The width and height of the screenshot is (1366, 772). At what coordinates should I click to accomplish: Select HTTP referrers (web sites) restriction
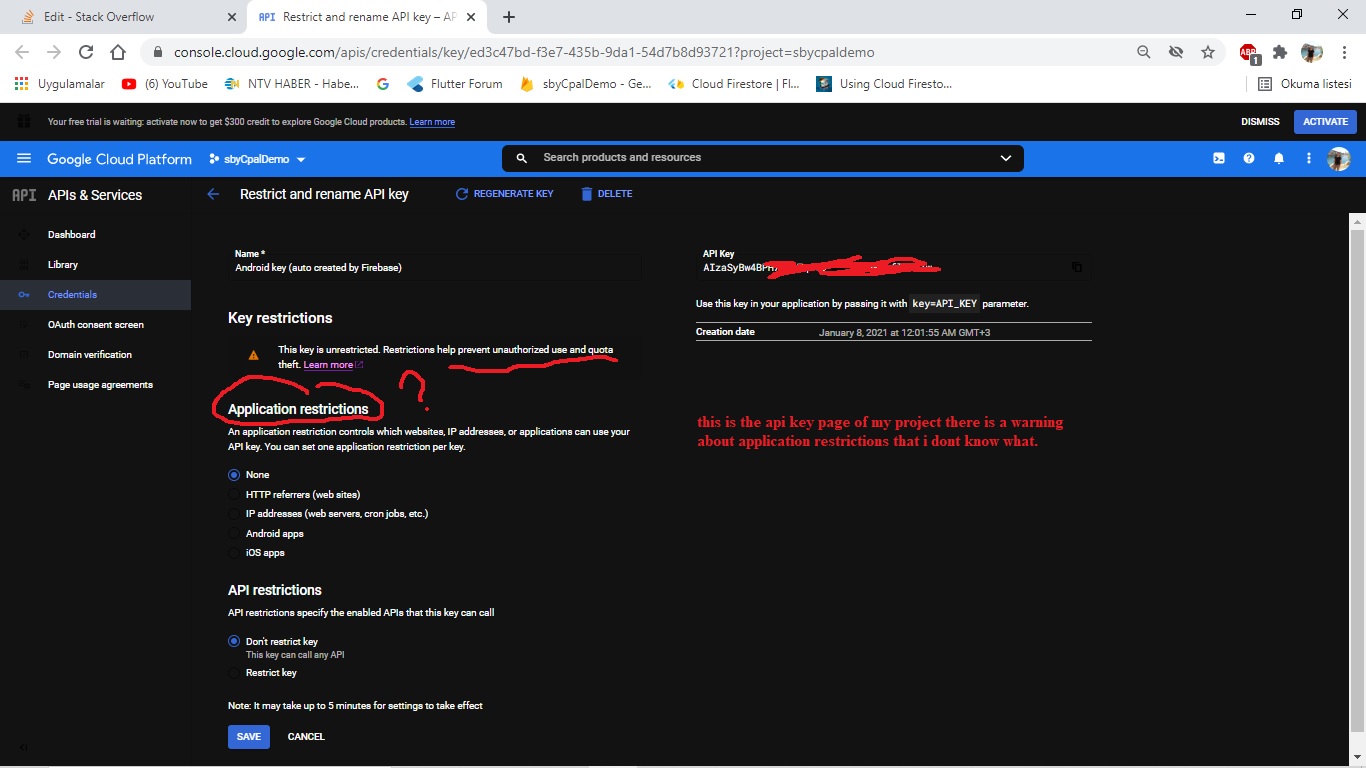click(234, 495)
